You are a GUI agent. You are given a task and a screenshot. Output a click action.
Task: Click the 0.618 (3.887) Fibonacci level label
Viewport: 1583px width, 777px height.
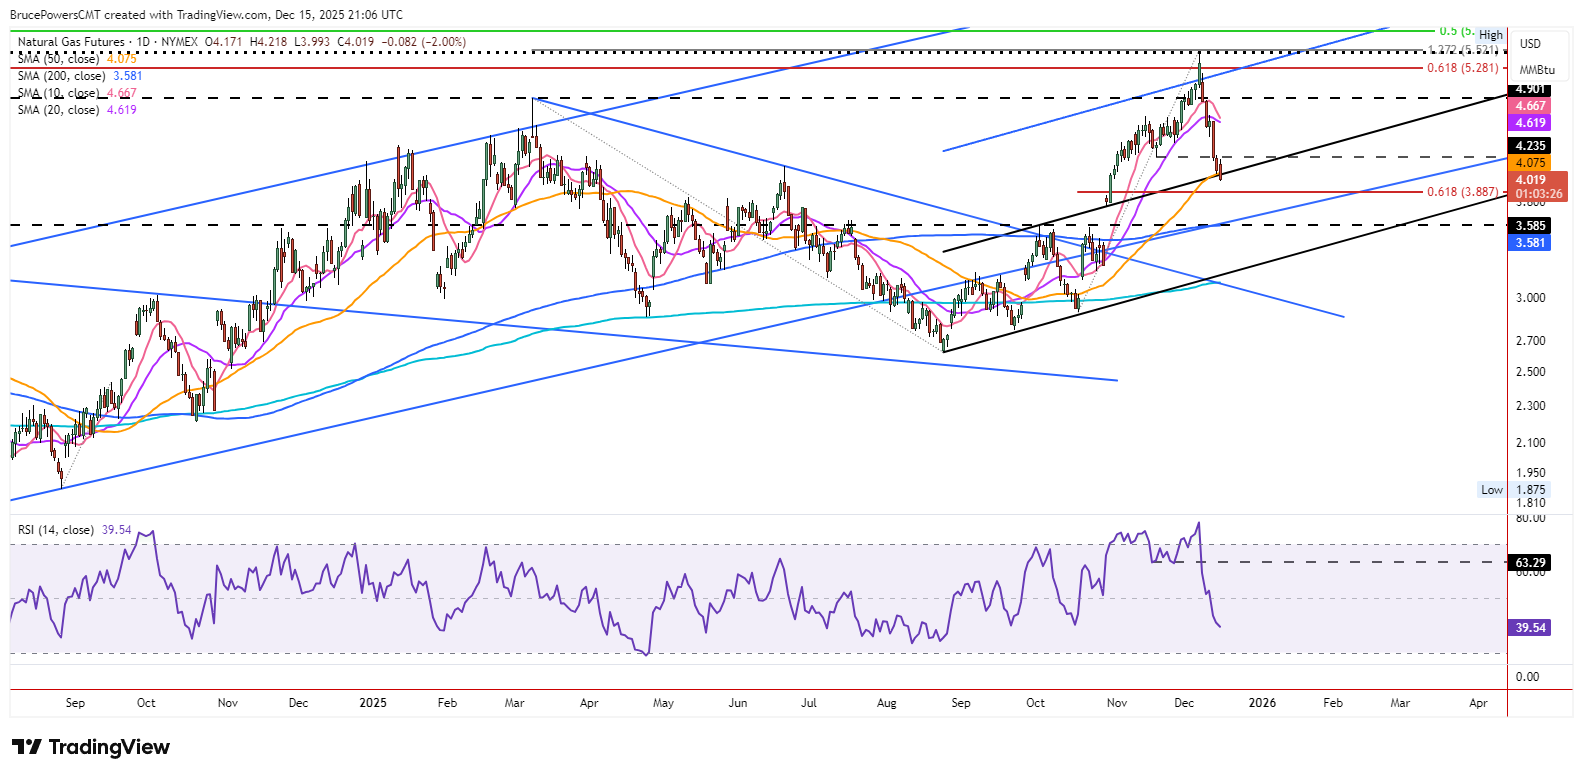[1463, 192]
